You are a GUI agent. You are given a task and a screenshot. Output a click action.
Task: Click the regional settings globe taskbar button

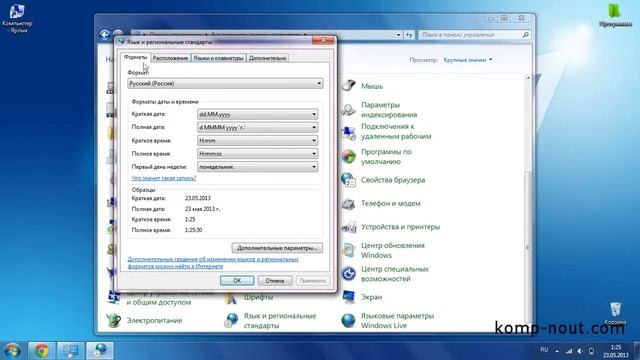(x=100, y=351)
